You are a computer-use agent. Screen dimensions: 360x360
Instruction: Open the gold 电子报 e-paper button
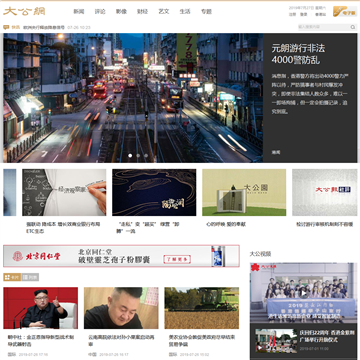point(345,11)
